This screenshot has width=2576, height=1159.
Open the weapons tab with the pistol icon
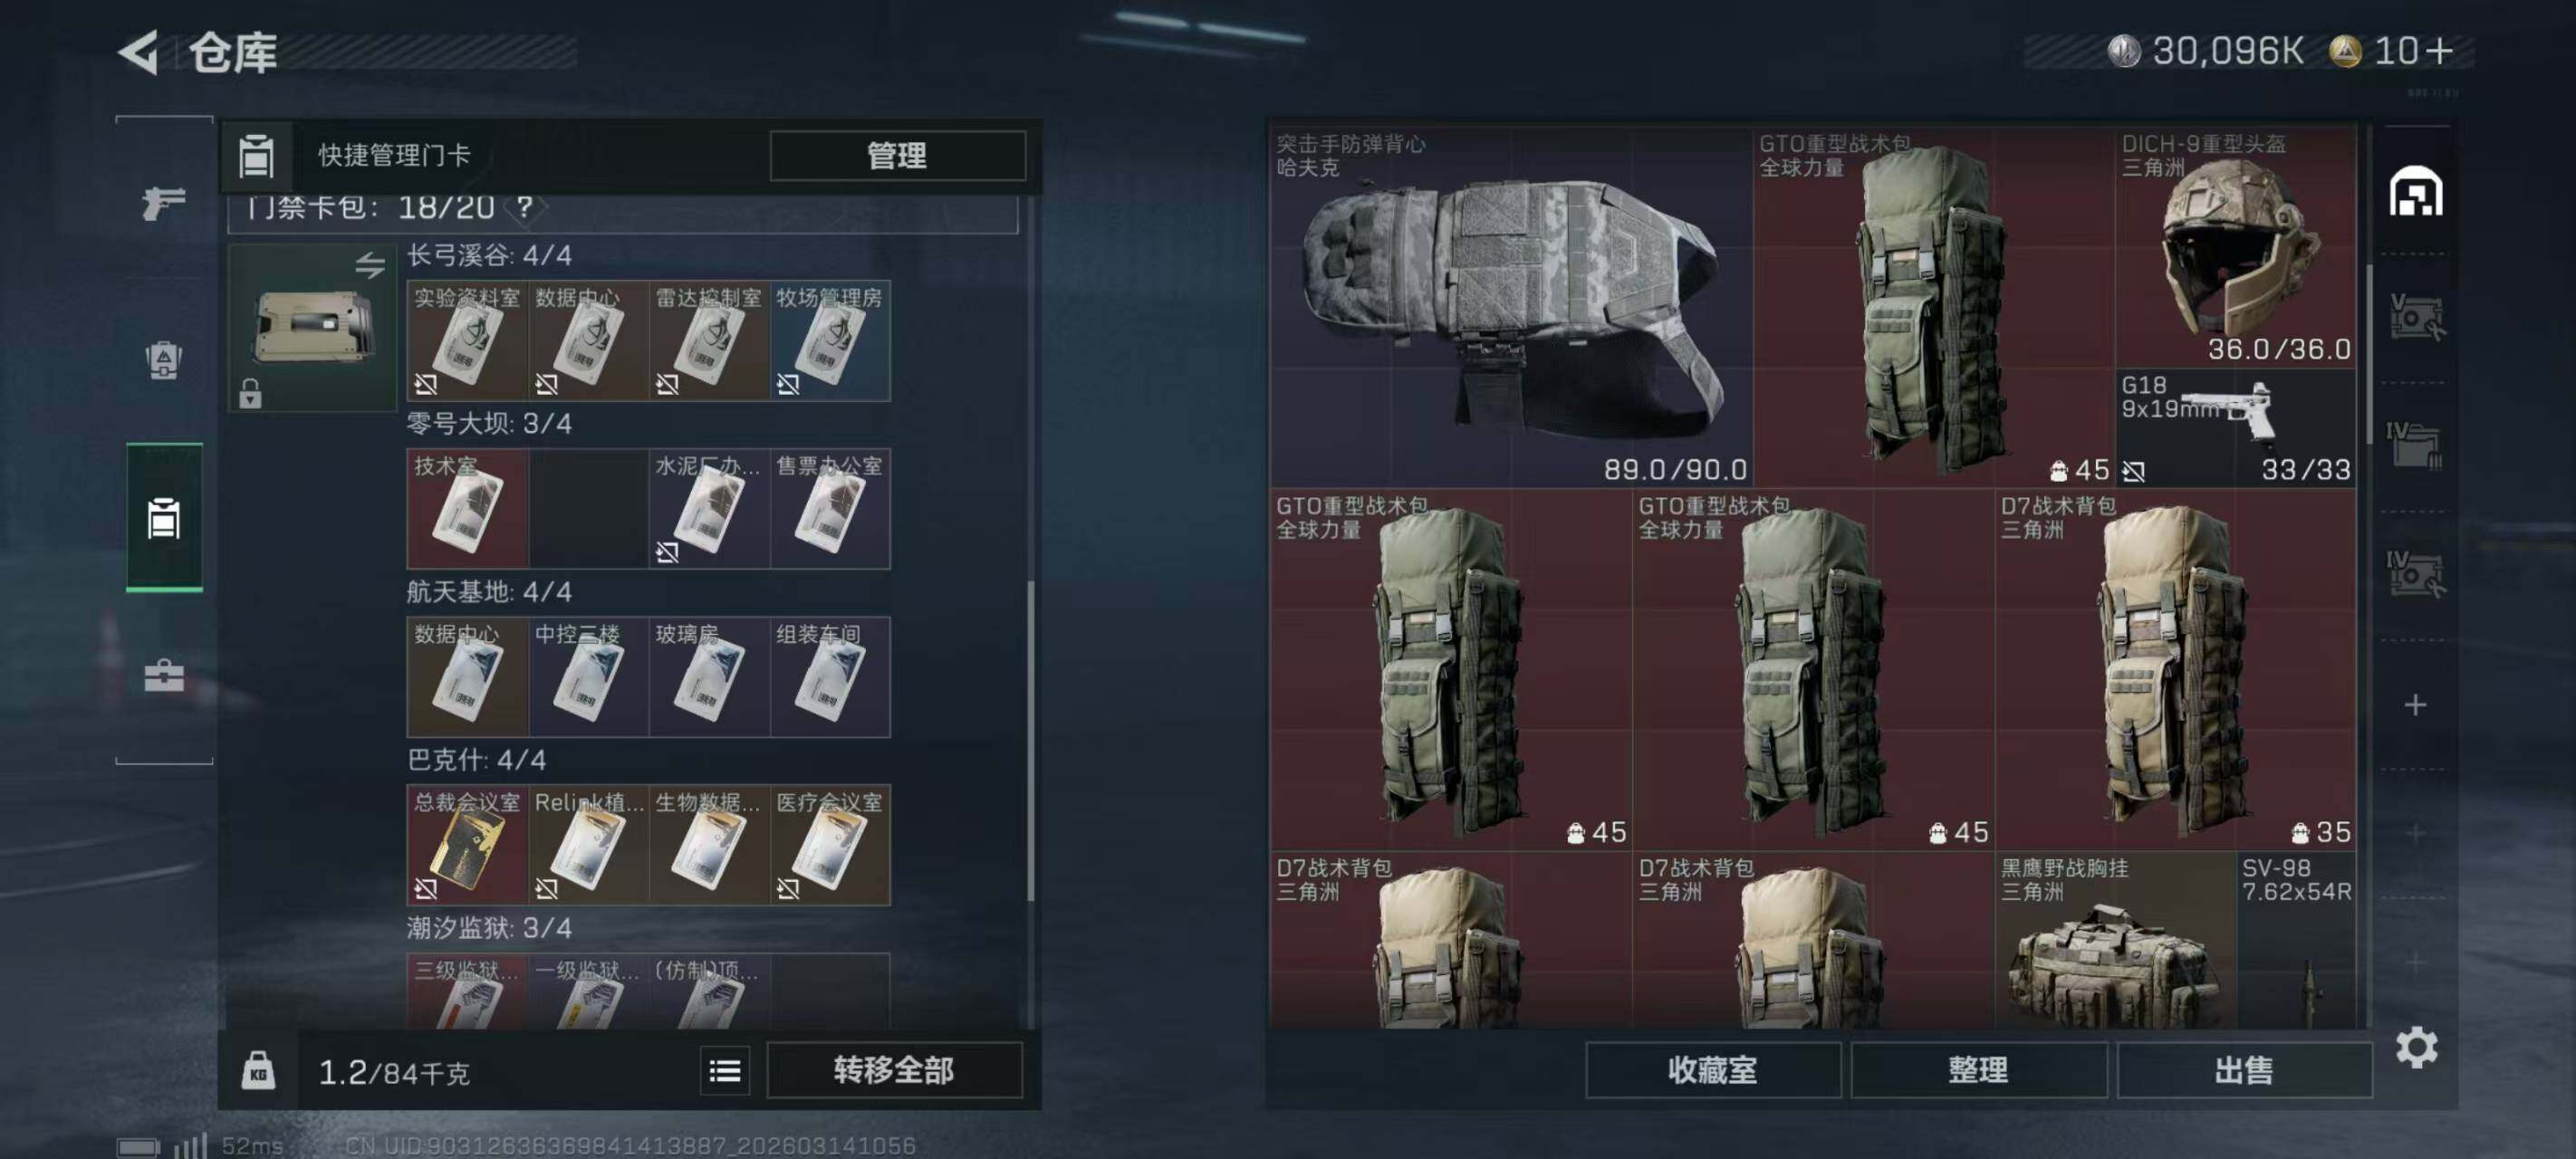pyautogui.click(x=164, y=203)
